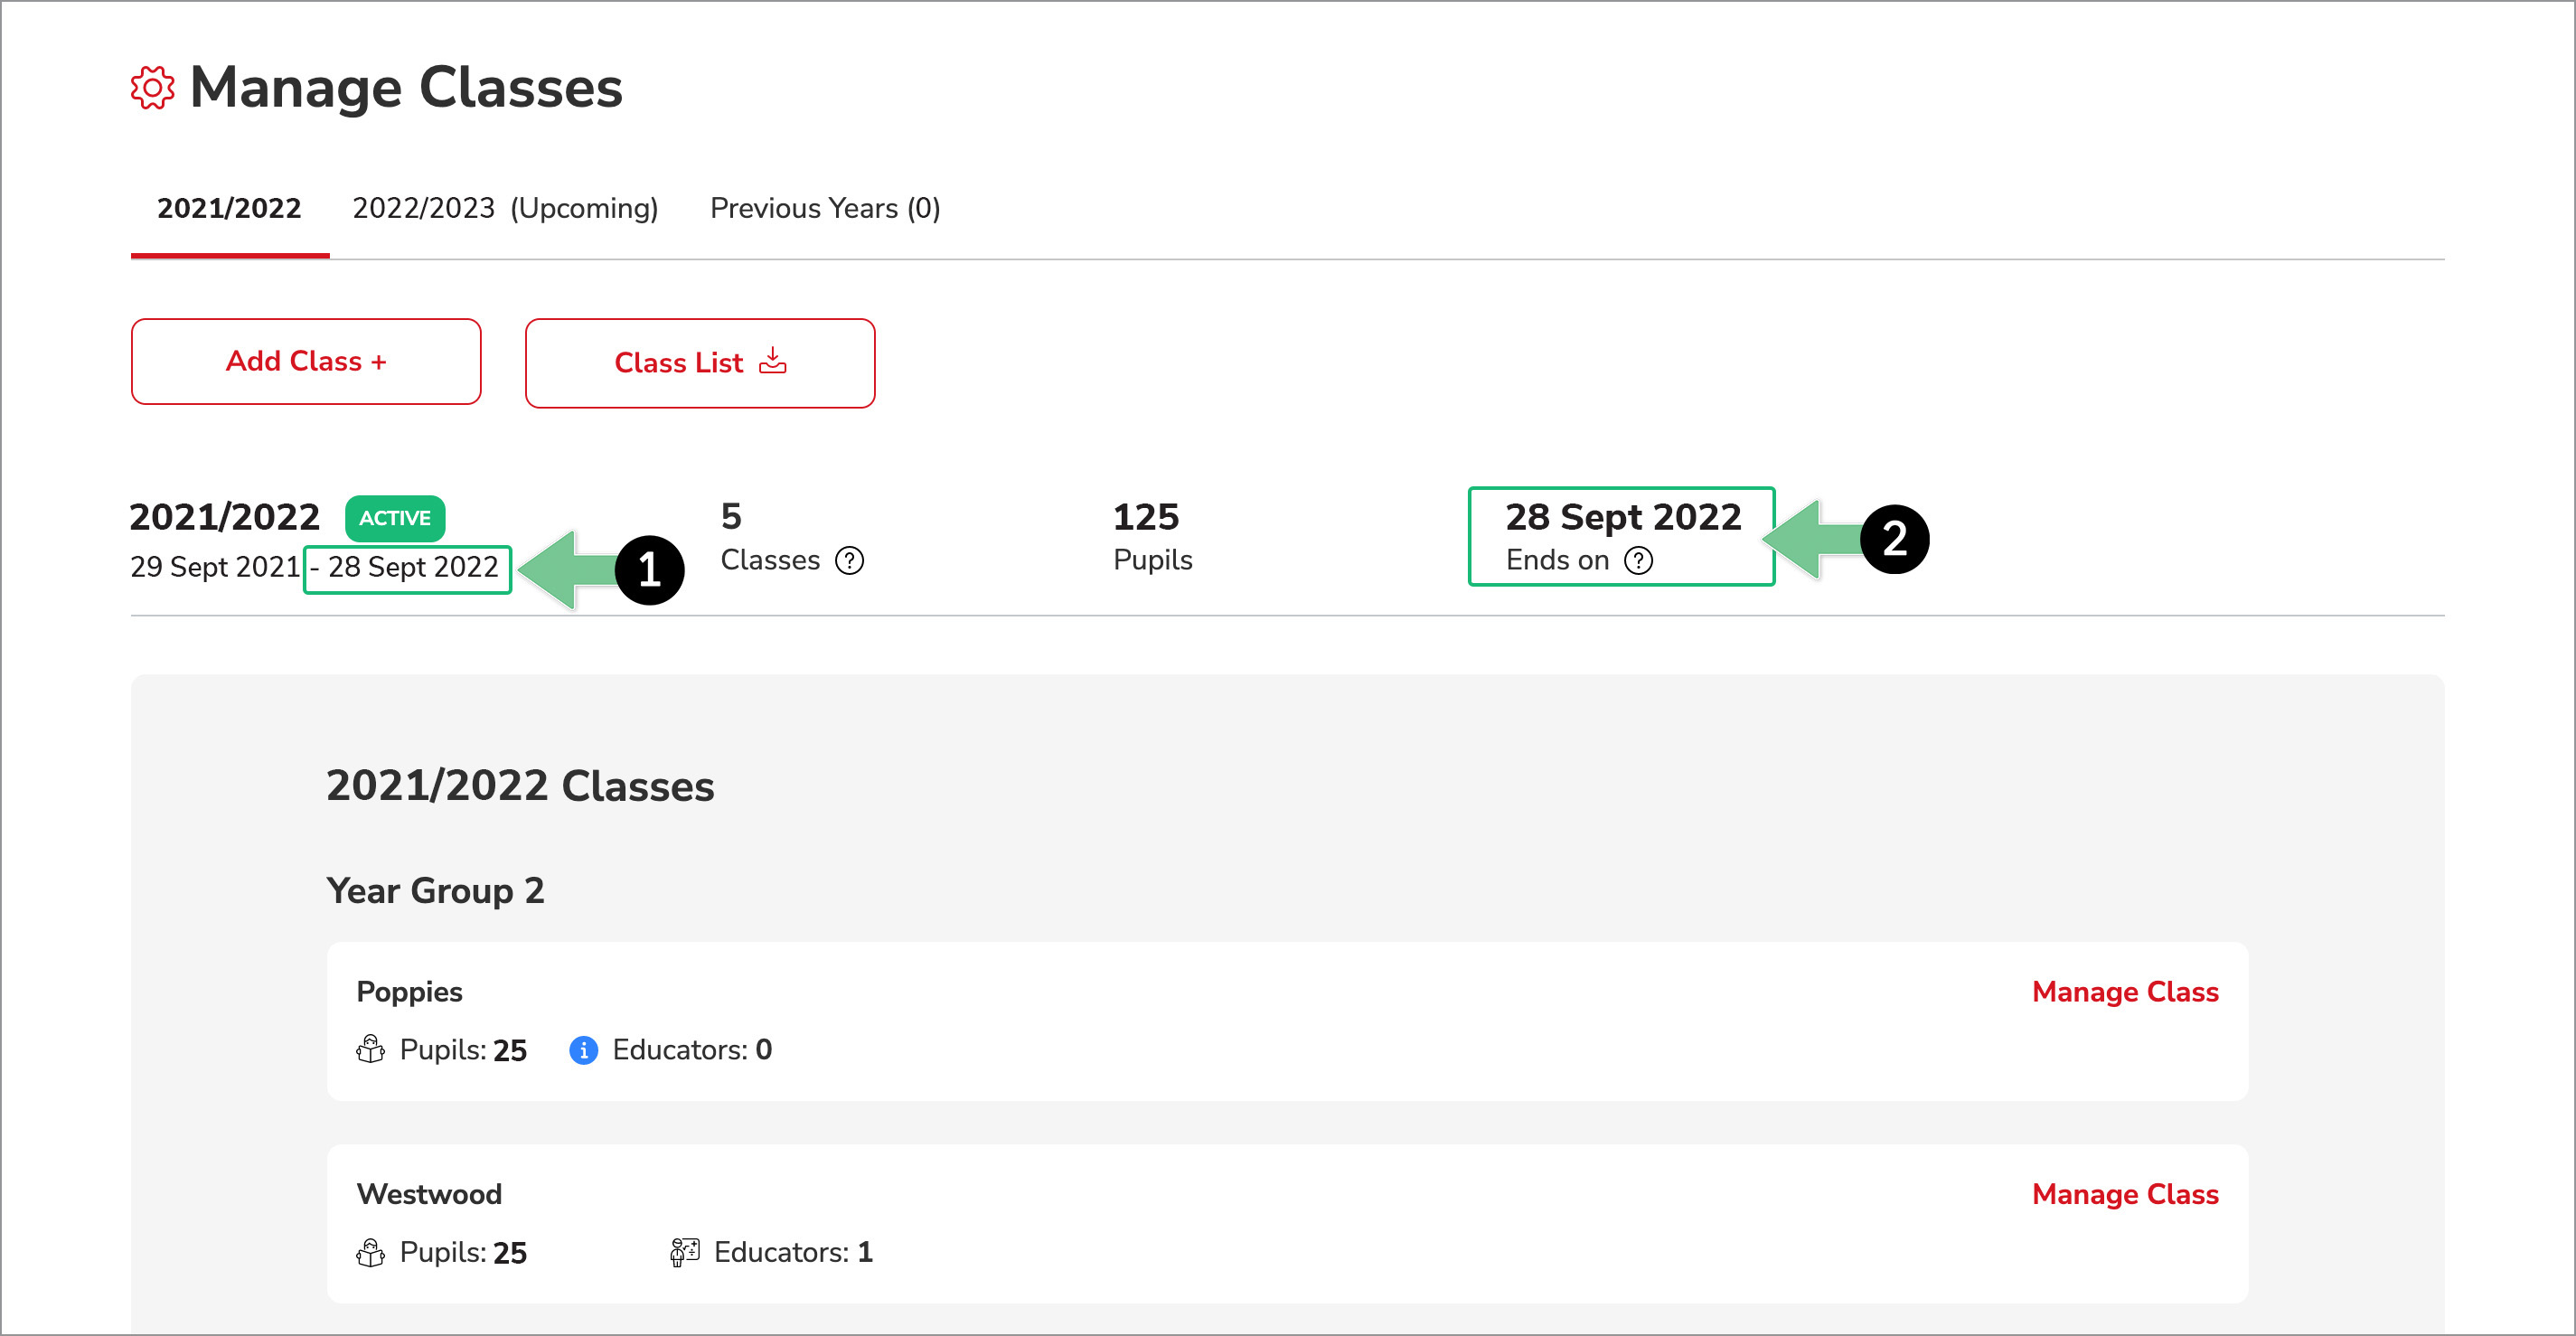The width and height of the screenshot is (2576, 1336).
Task: Click the 28 Sept 2022 end date heading
Action: pos(1622,517)
